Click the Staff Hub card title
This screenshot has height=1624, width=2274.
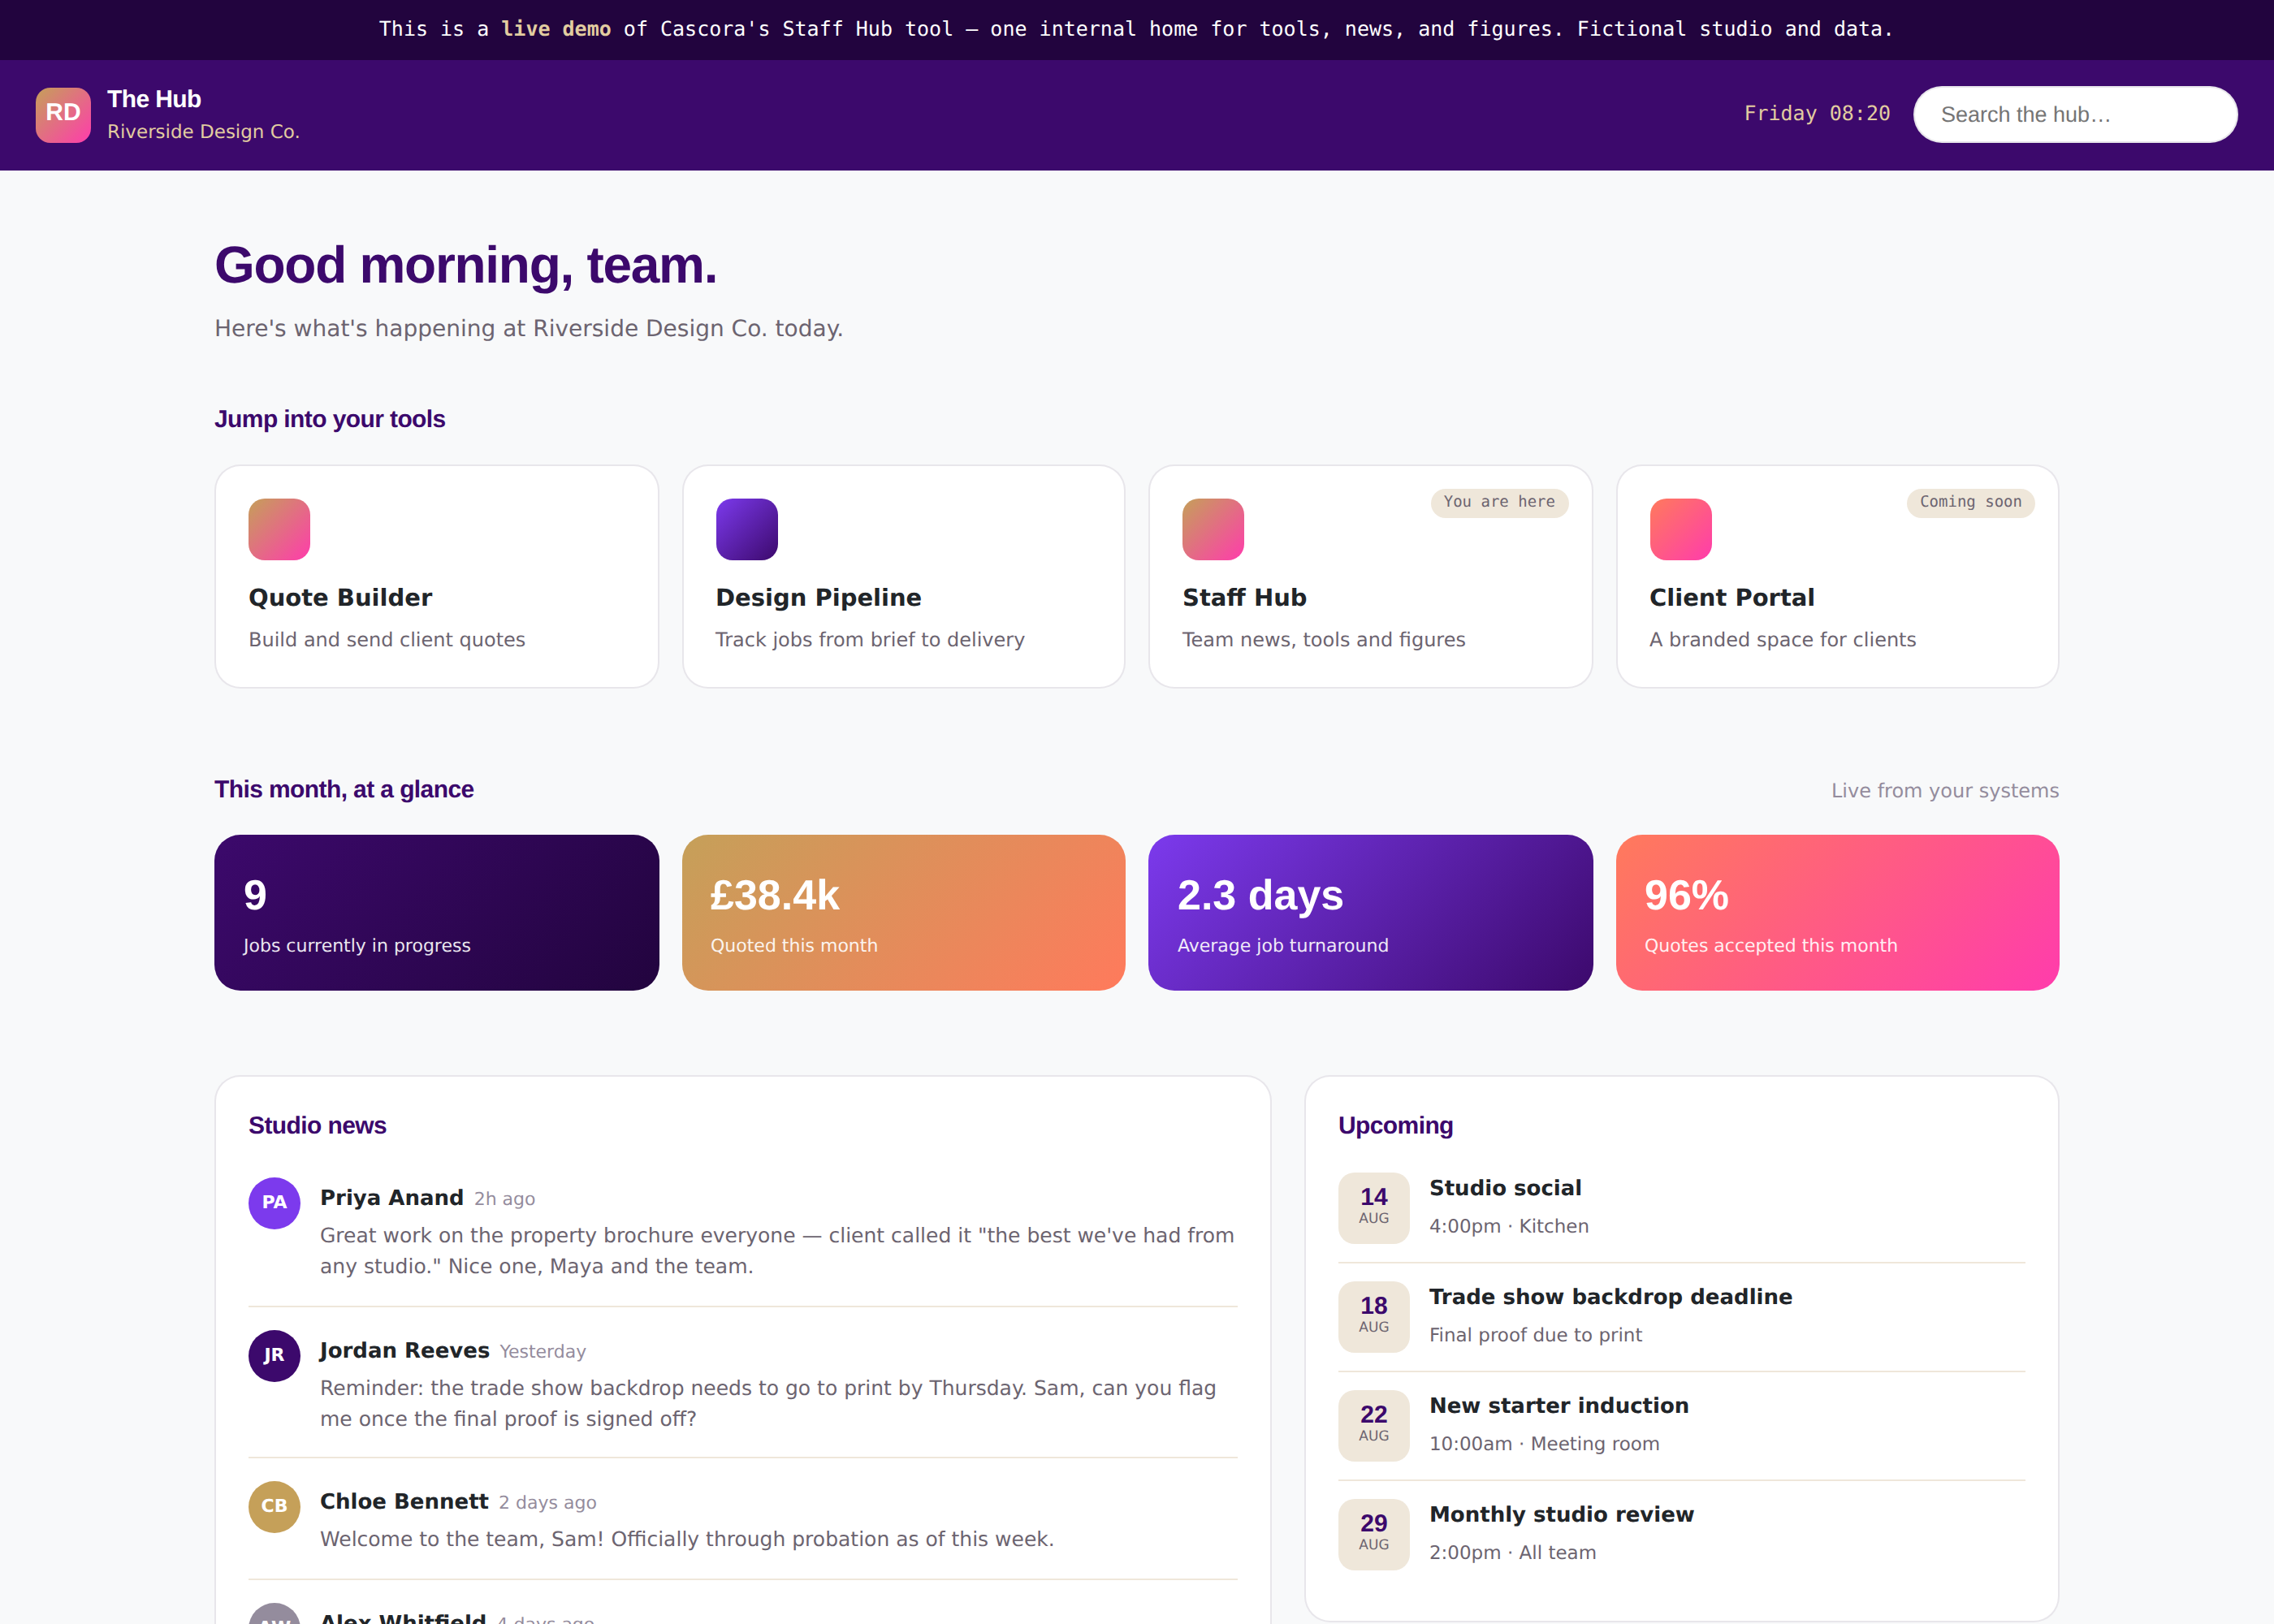1244,597
